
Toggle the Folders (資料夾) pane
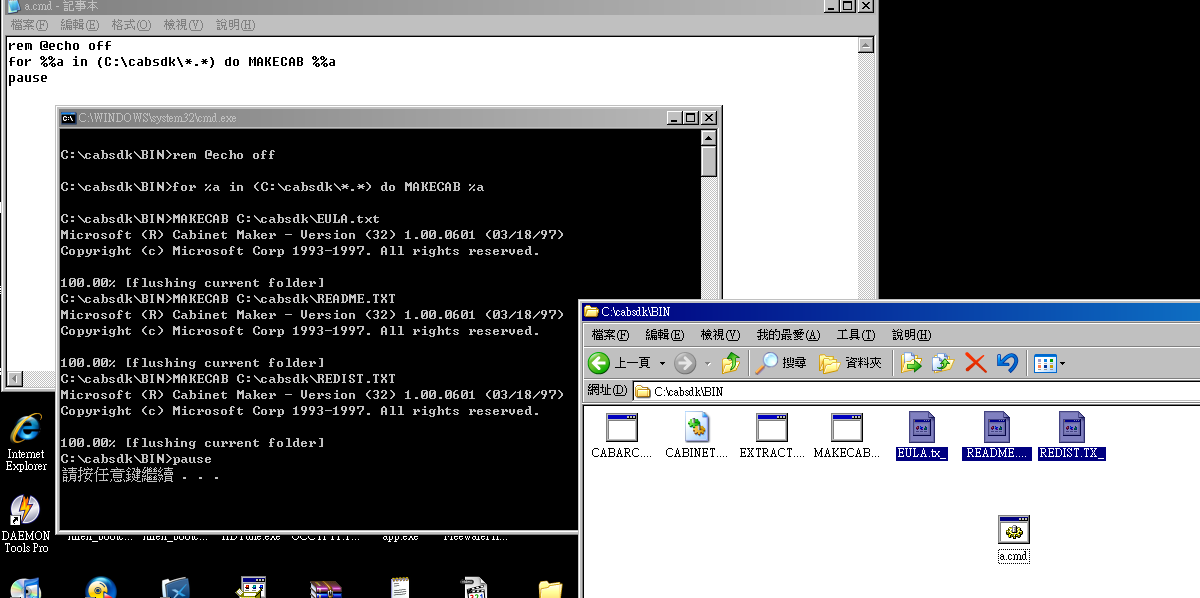(851, 363)
